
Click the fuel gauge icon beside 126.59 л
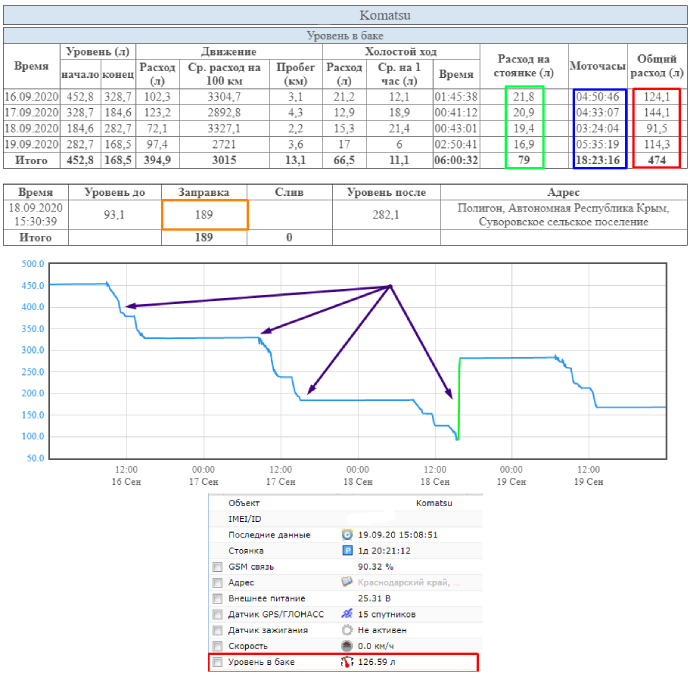(347, 662)
